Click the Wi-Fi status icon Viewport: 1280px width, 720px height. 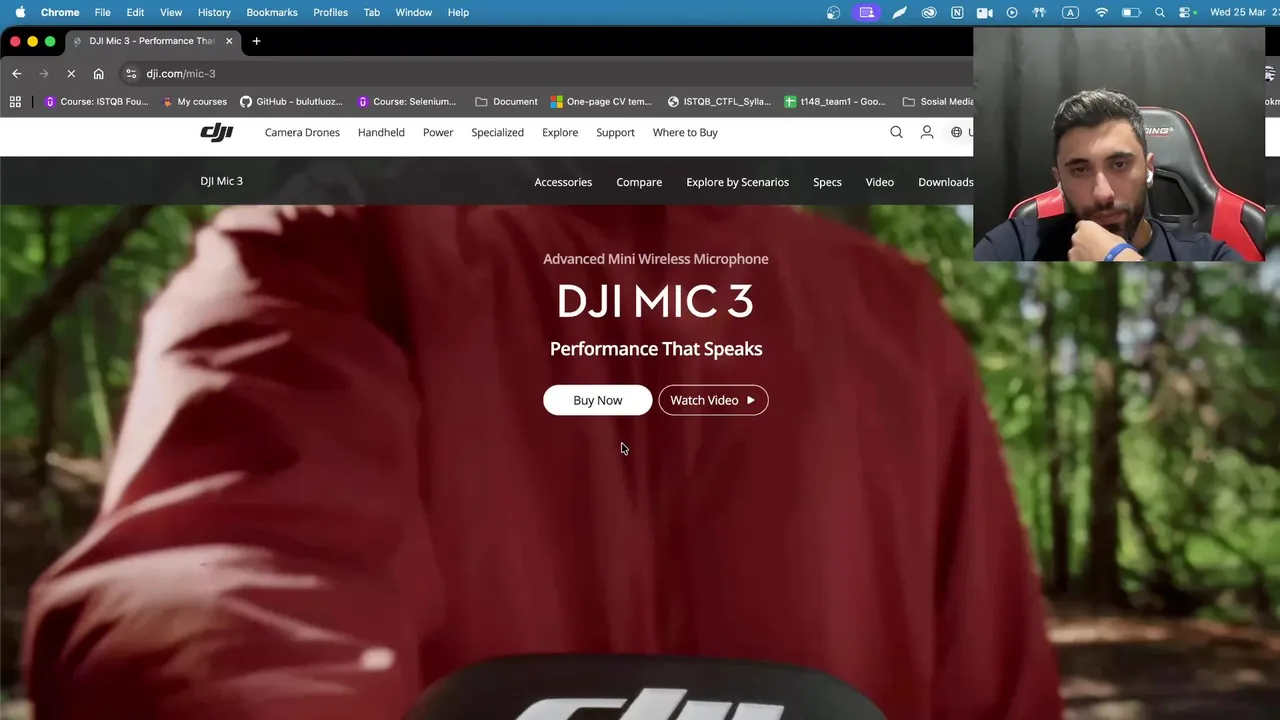[x=1102, y=12]
